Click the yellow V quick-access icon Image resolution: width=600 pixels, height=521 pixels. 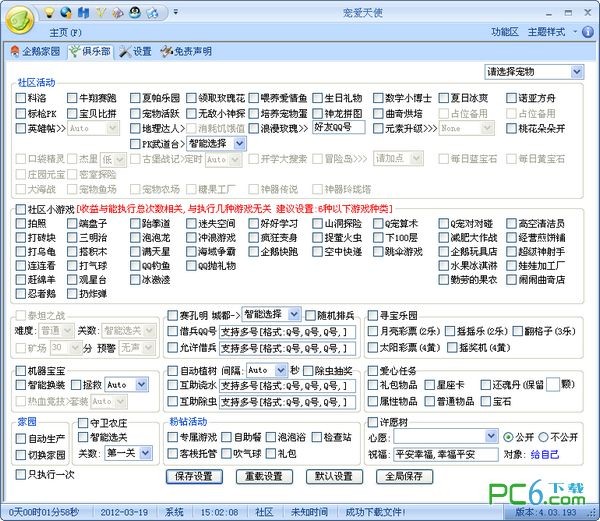coord(100,13)
